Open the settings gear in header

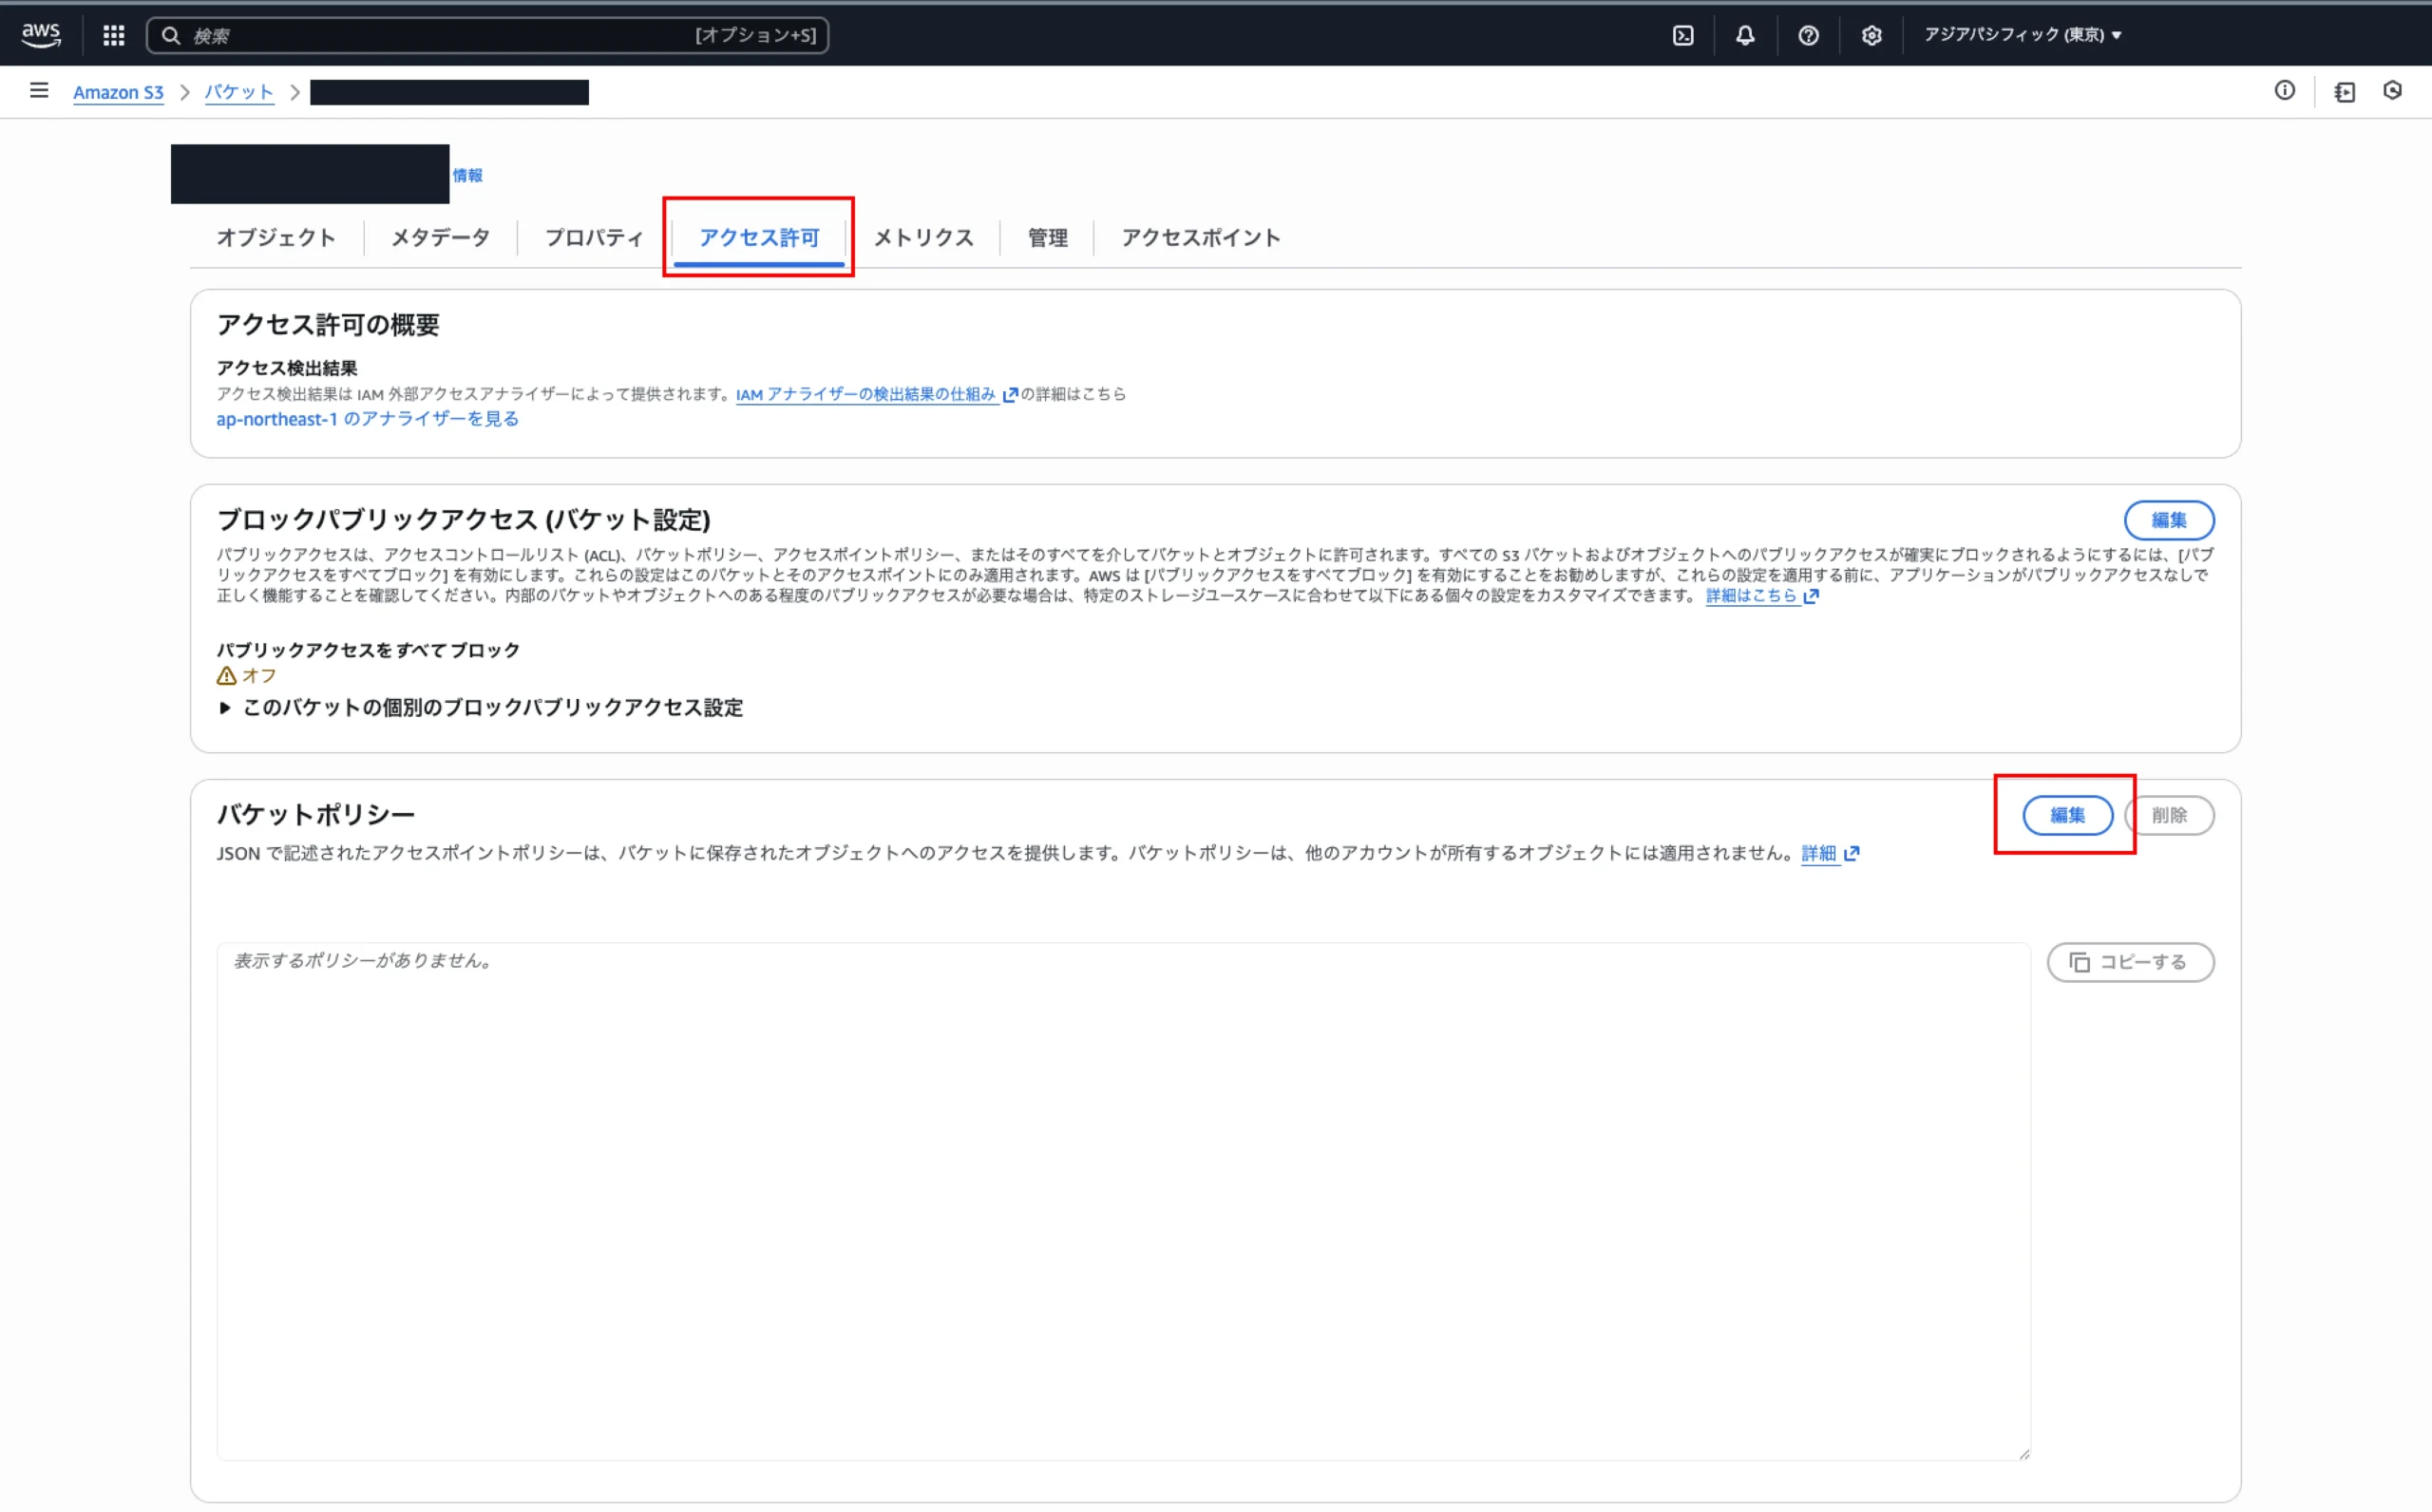[x=1871, y=35]
